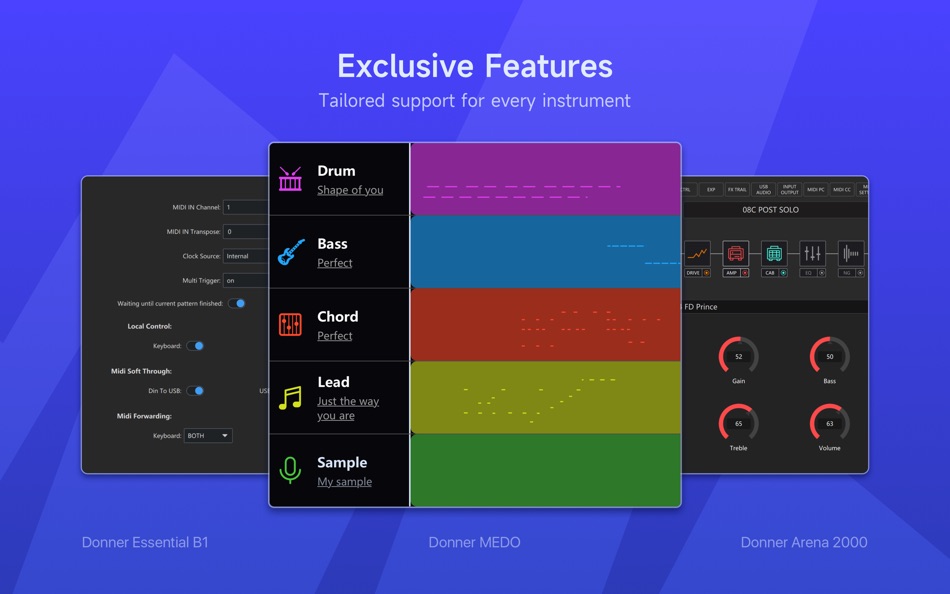Click the 08C POST SOLO preset name
The height and width of the screenshot is (594, 950).
coord(770,210)
